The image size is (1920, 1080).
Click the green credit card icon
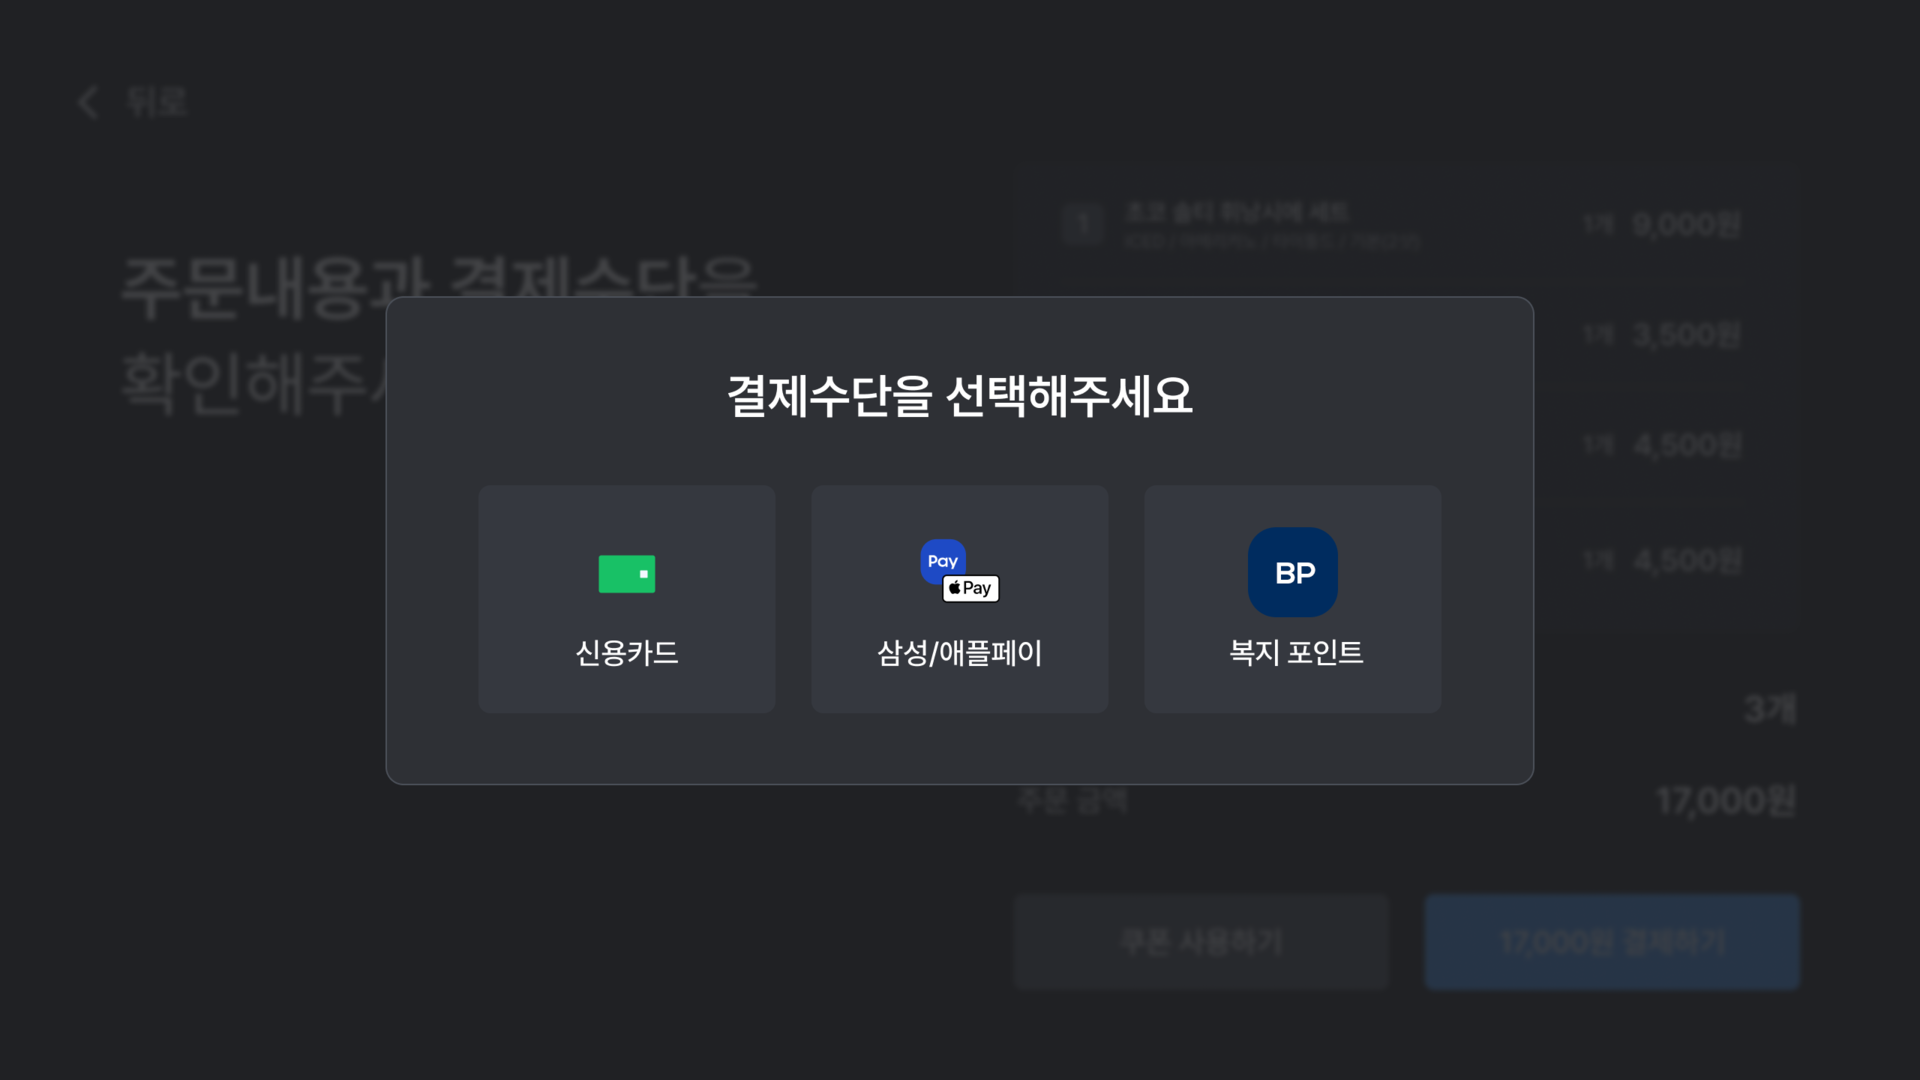[x=627, y=574]
